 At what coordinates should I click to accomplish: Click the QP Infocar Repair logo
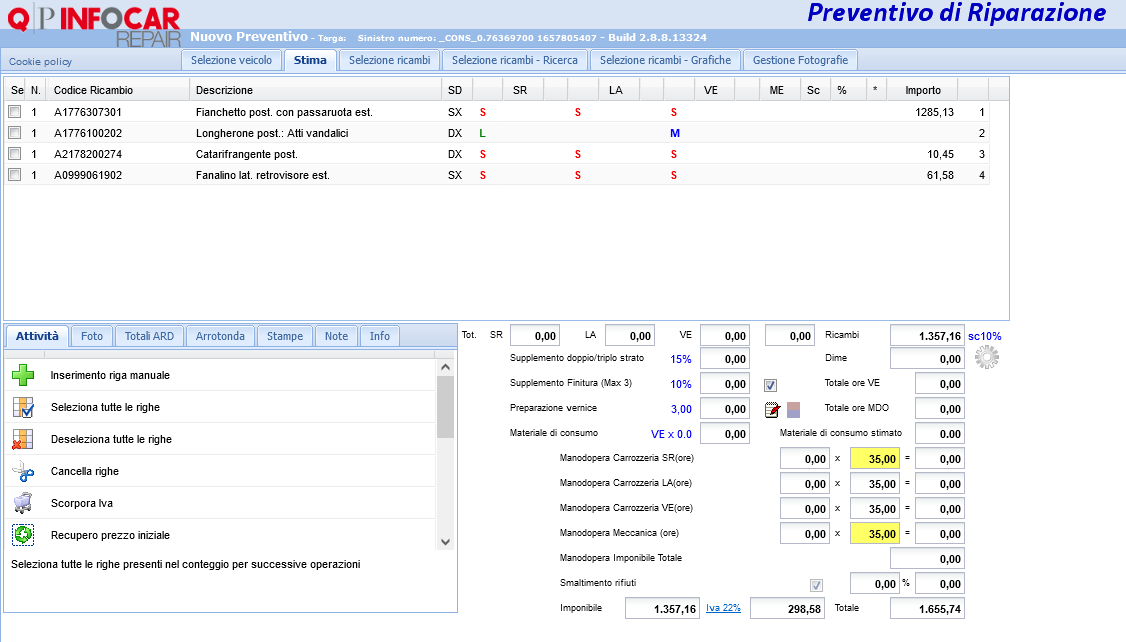coord(94,25)
